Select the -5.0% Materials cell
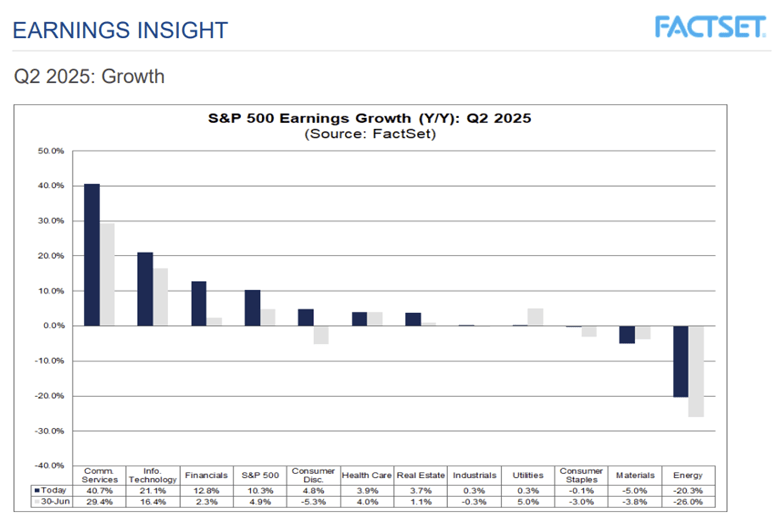780x523 pixels. point(635,491)
